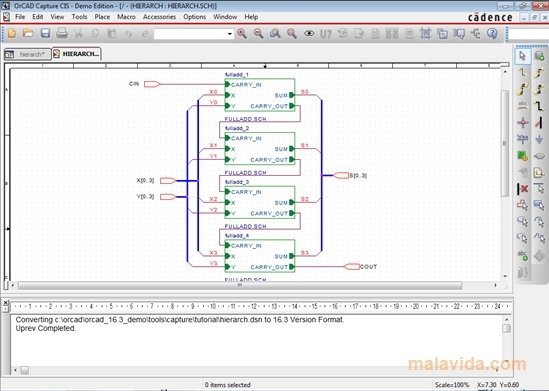Click the Help question mark icon
Image resolution: width=549 pixels, height=391 pixels.
[x=492, y=33]
